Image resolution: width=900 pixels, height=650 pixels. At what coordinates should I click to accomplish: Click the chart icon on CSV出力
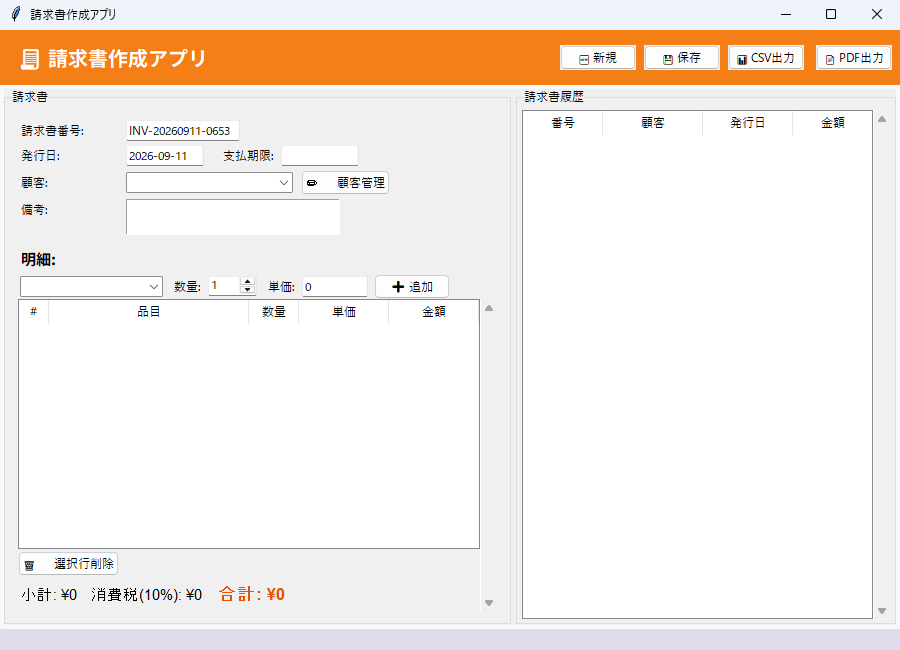pos(742,59)
